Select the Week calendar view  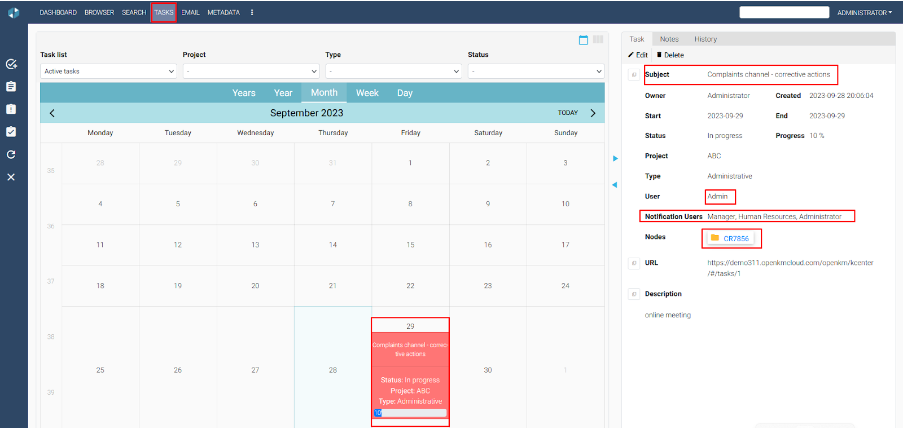367,93
